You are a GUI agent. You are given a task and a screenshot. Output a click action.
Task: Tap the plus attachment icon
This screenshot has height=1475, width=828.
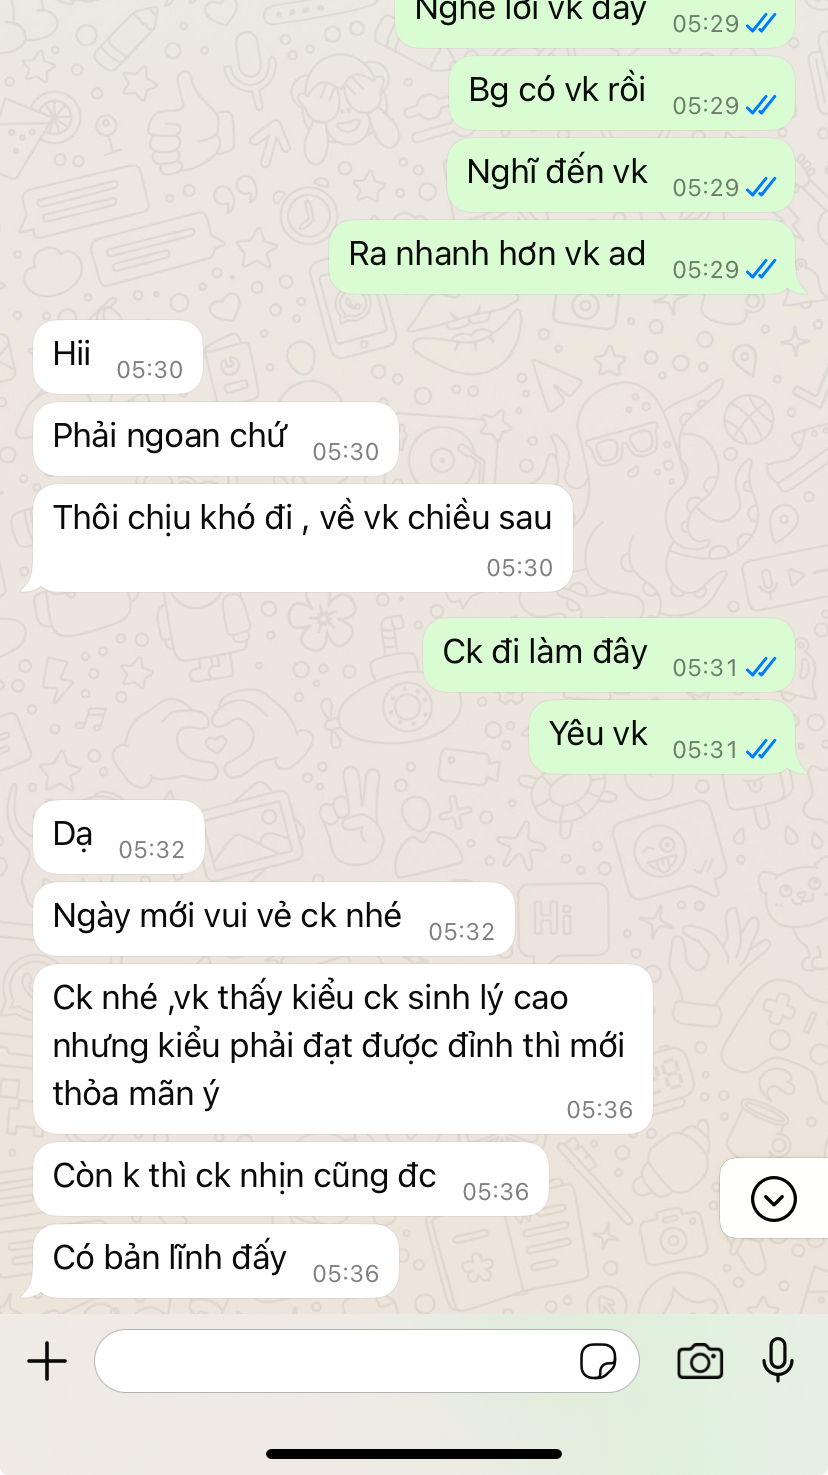click(47, 1361)
